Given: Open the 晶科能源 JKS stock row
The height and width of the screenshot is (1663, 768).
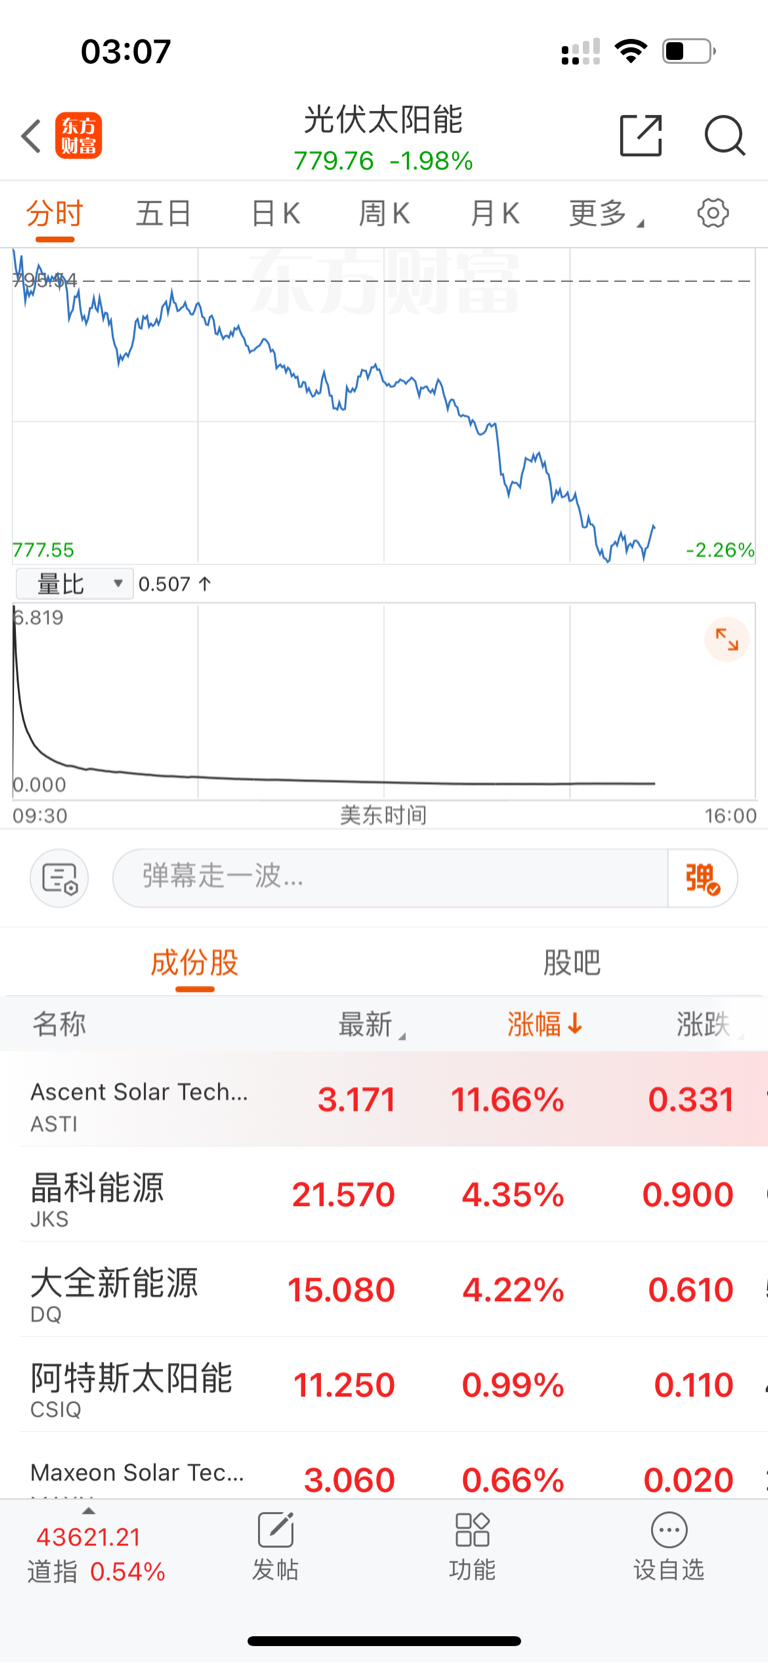Looking at the screenshot, I should [x=384, y=1194].
